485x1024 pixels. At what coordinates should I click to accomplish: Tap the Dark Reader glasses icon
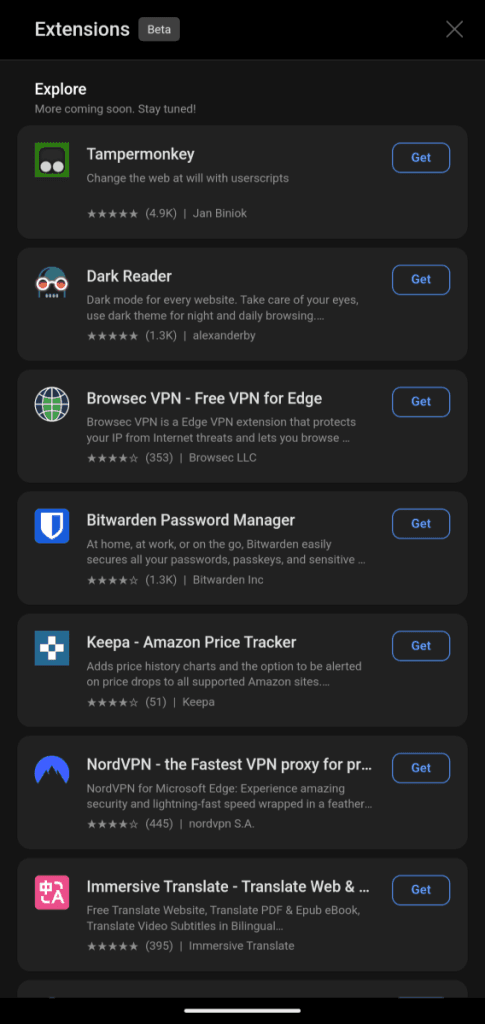[x=52, y=282]
